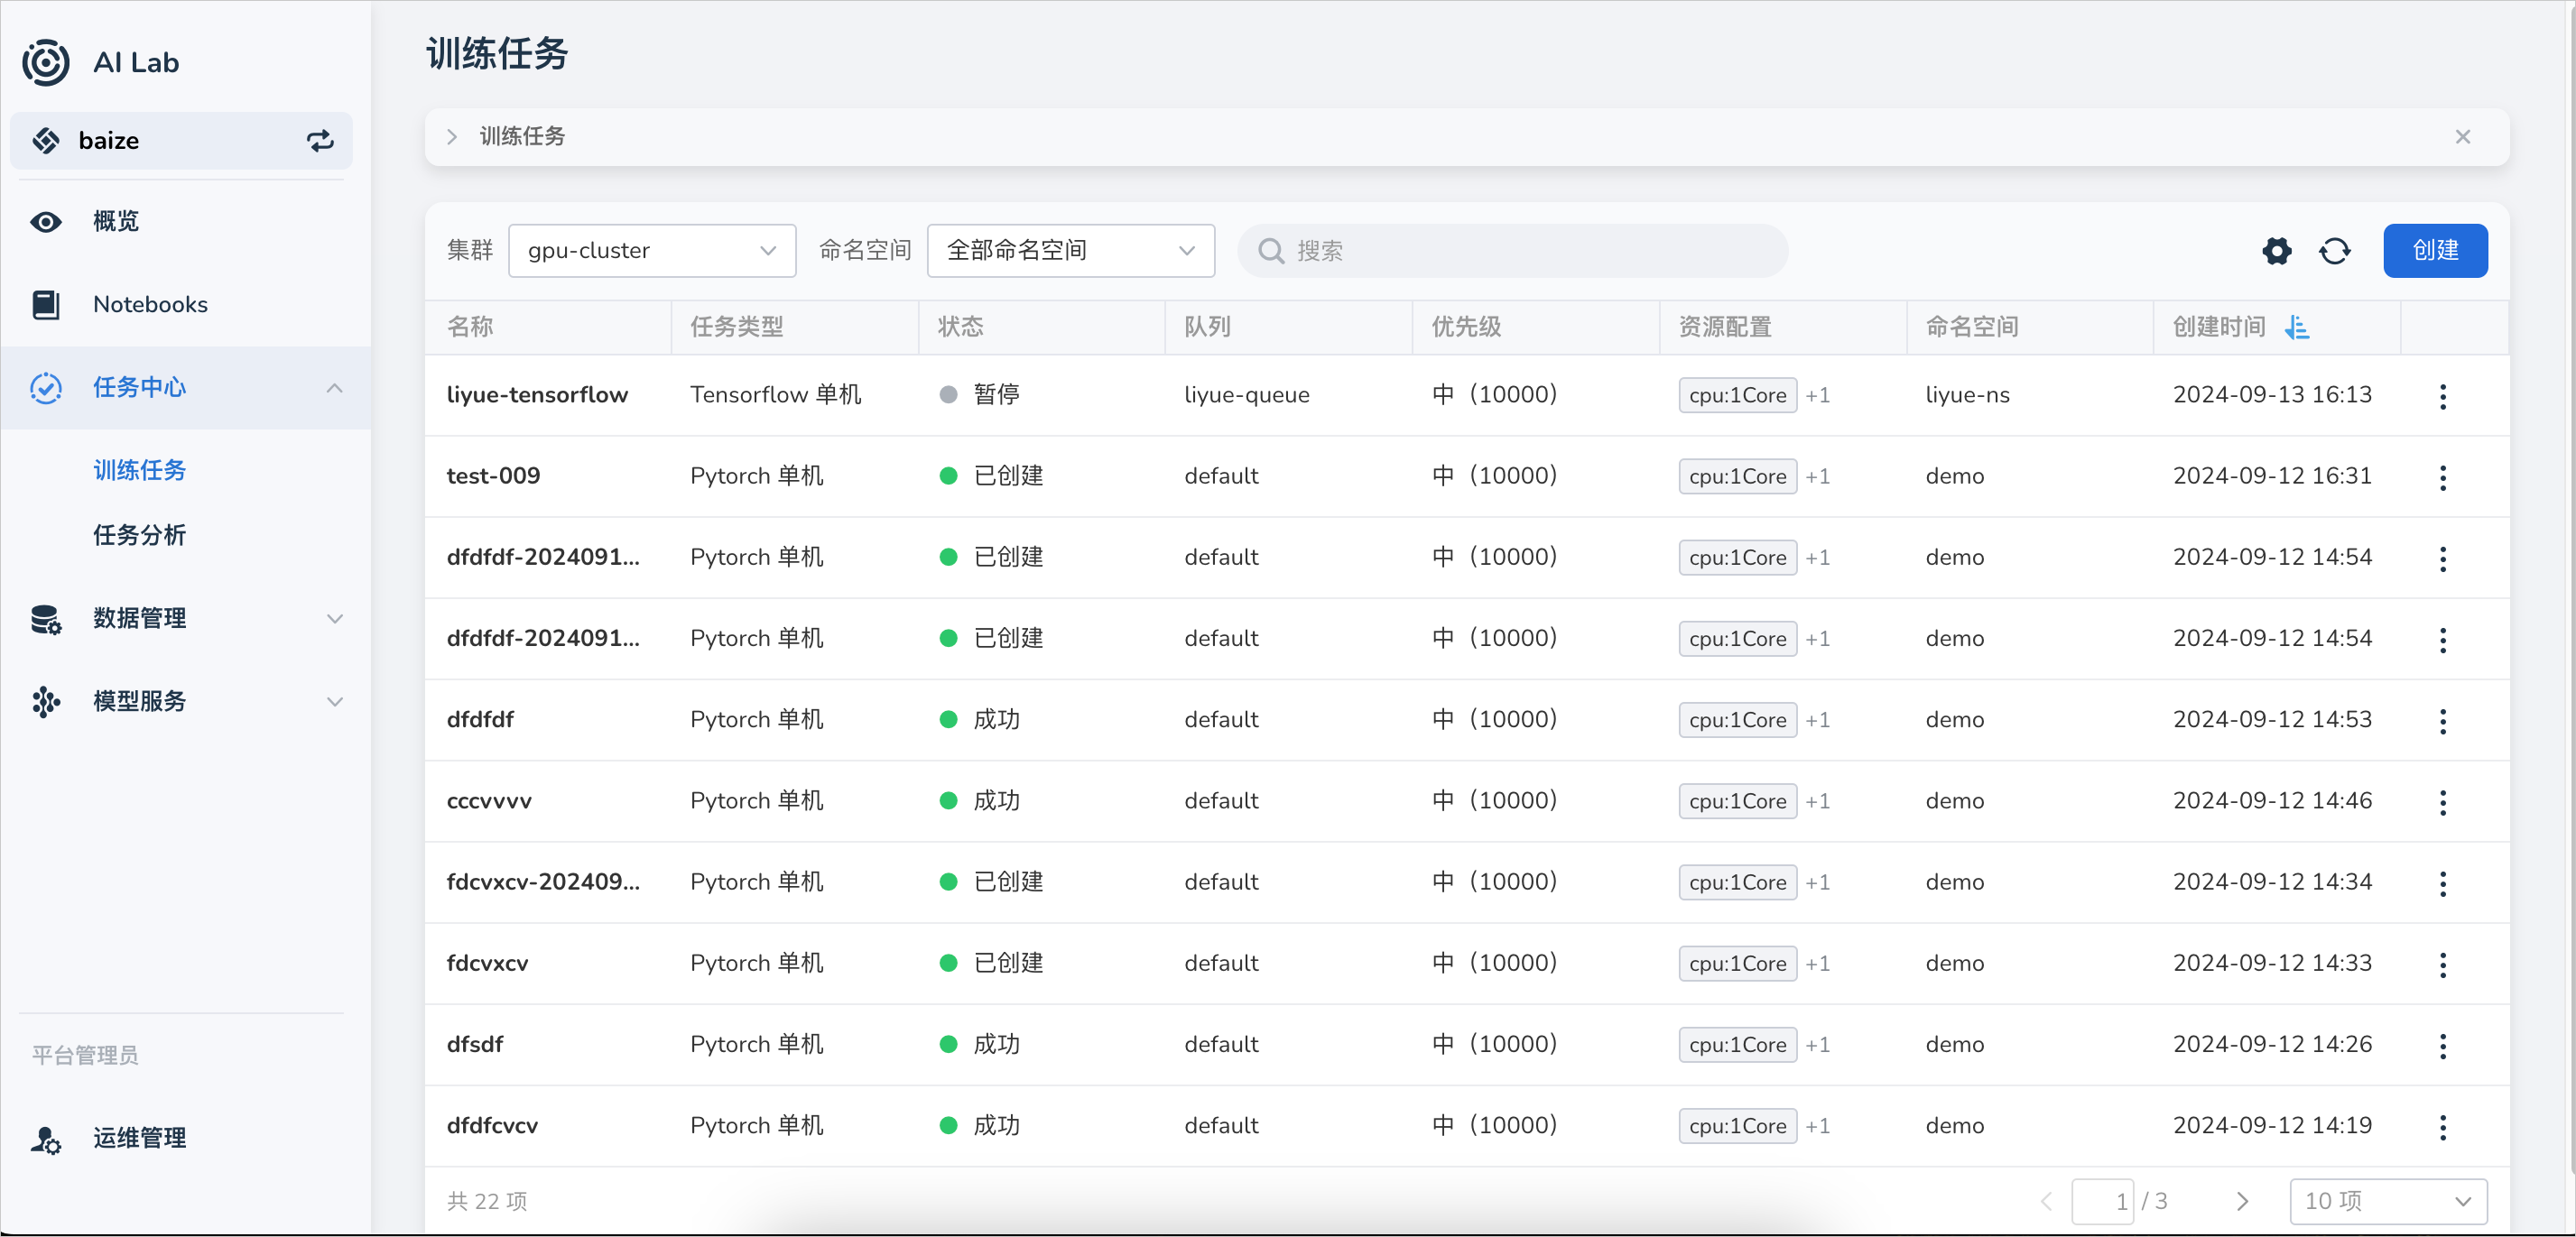The height and width of the screenshot is (1237, 2576).
Task: Open actions menu for cccvvvv
Action: pyautogui.click(x=2443, y=802)
